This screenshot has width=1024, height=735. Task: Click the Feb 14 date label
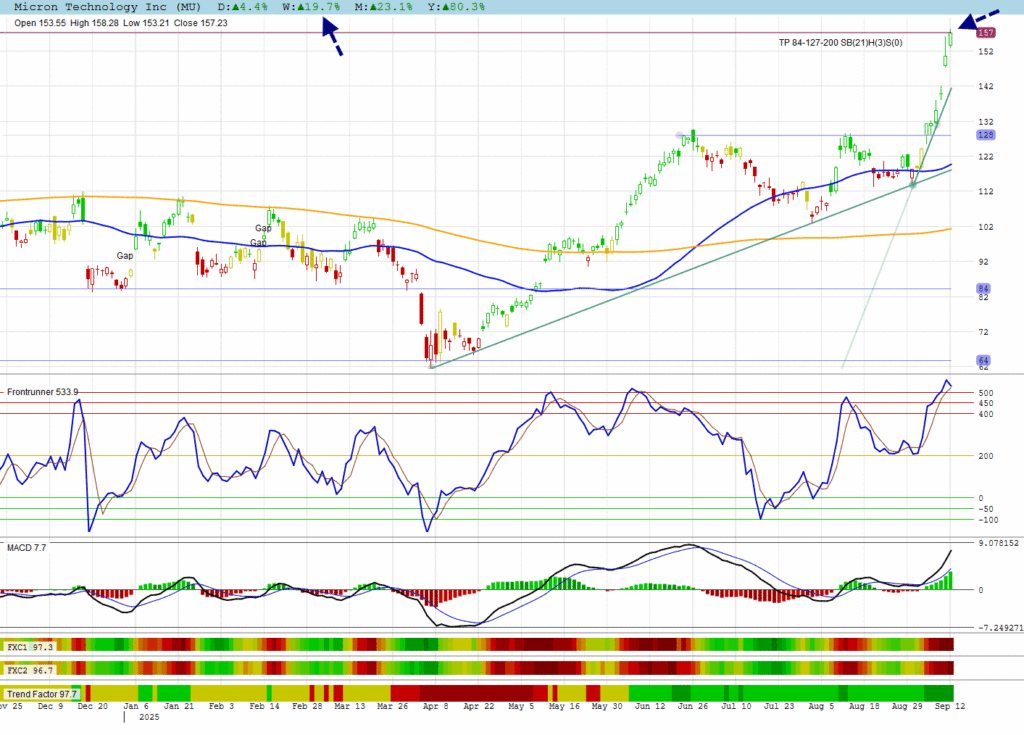264,706
